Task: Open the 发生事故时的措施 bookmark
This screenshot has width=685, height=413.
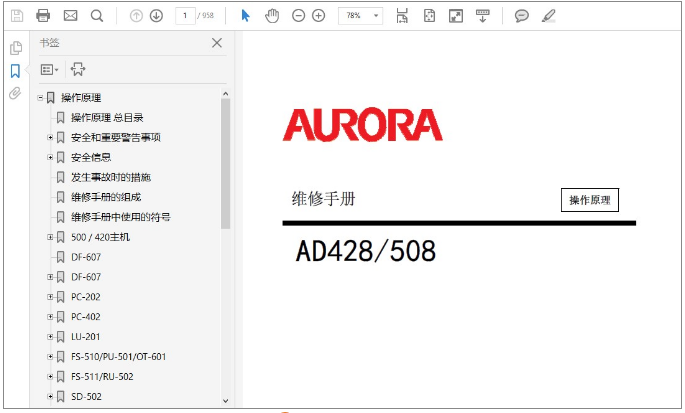Action: (x=111, y=177)
